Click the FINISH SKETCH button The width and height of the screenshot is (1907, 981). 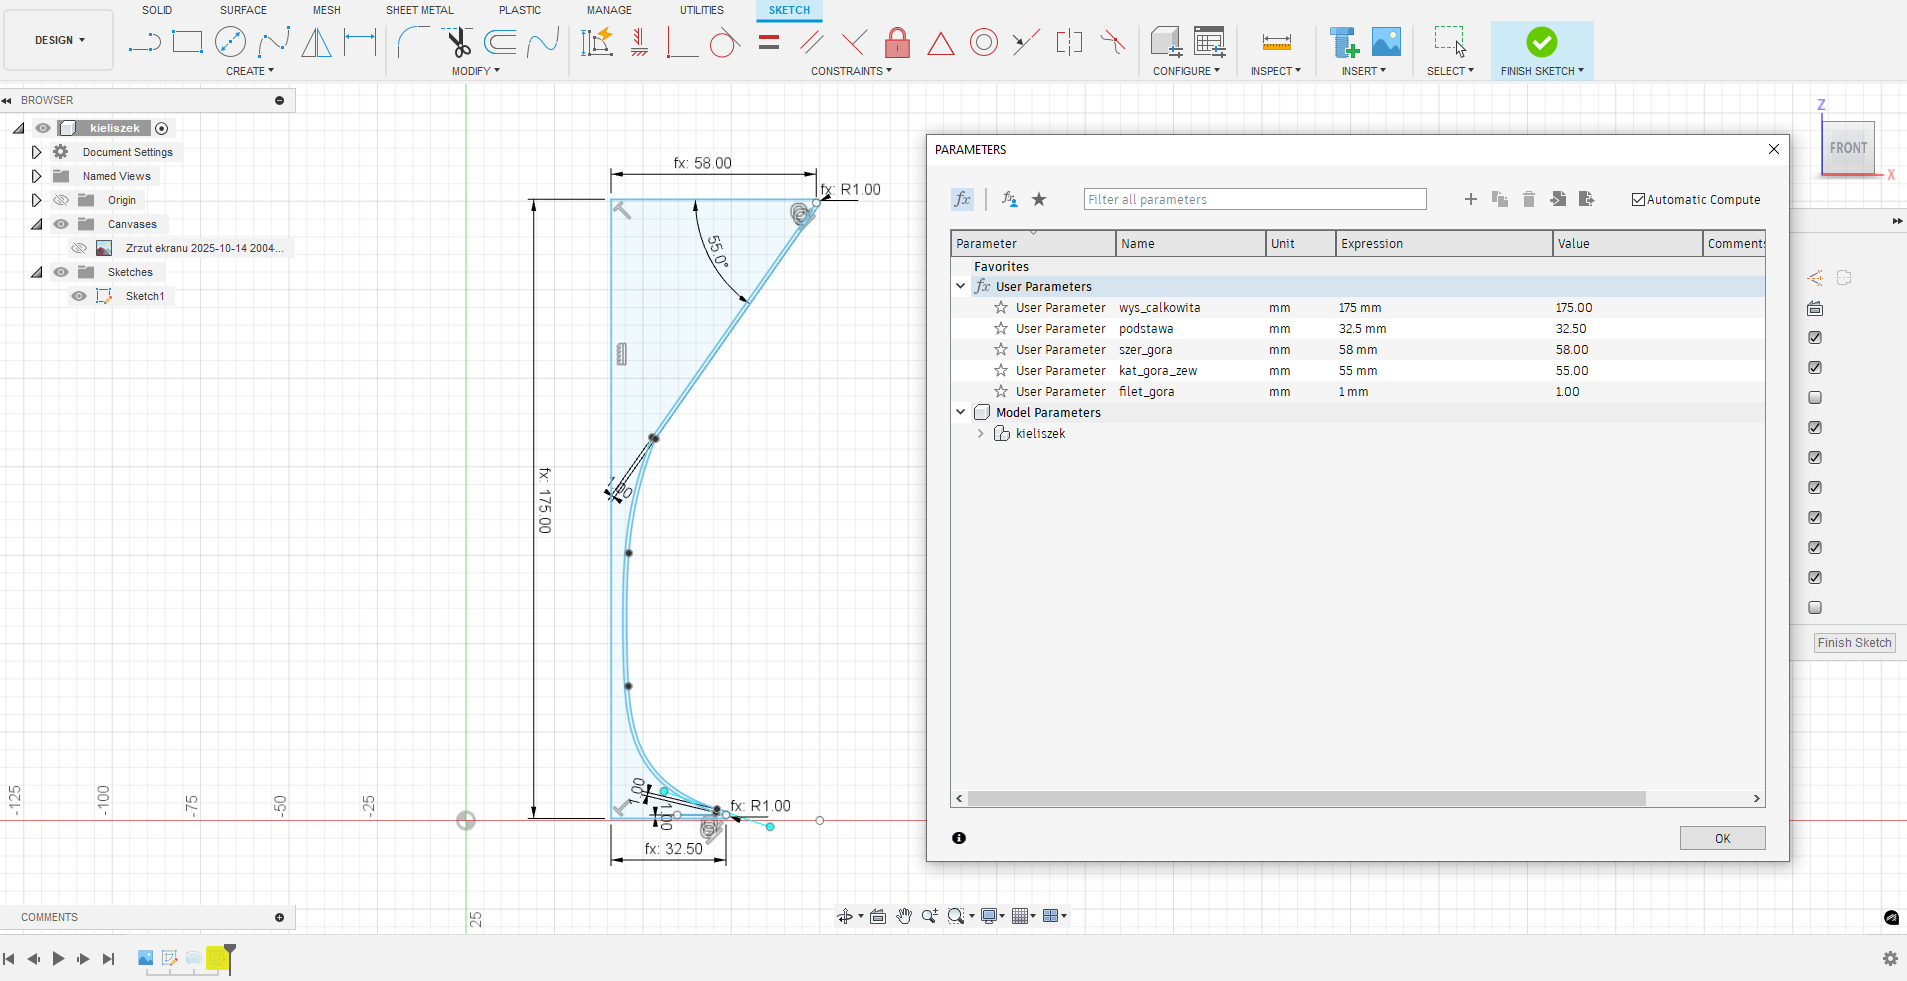click(x=1541, y=50)
